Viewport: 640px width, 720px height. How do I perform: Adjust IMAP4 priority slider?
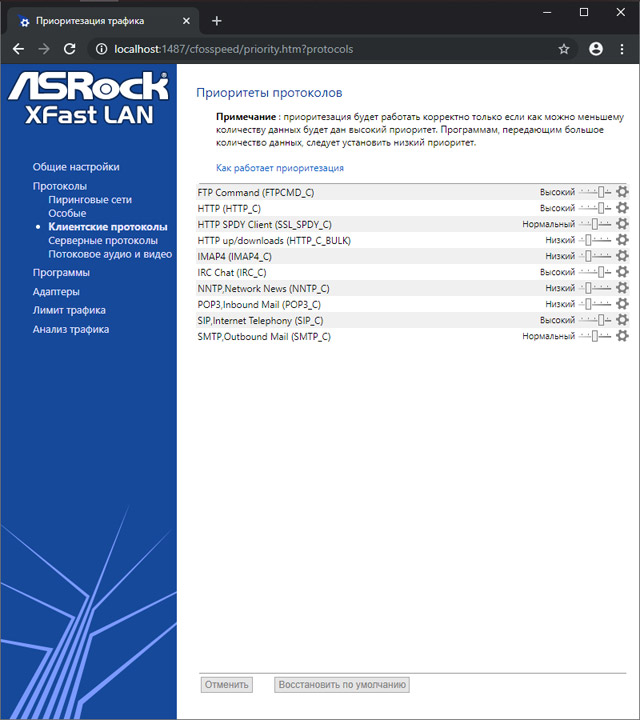click(595, 256)
